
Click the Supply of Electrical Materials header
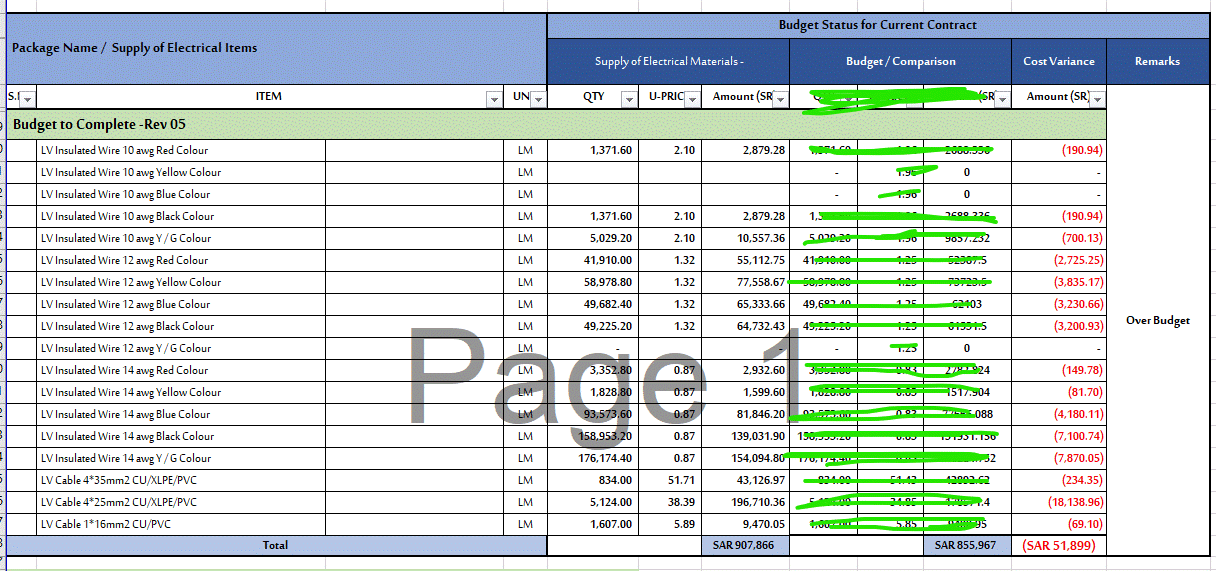point(669,61)
